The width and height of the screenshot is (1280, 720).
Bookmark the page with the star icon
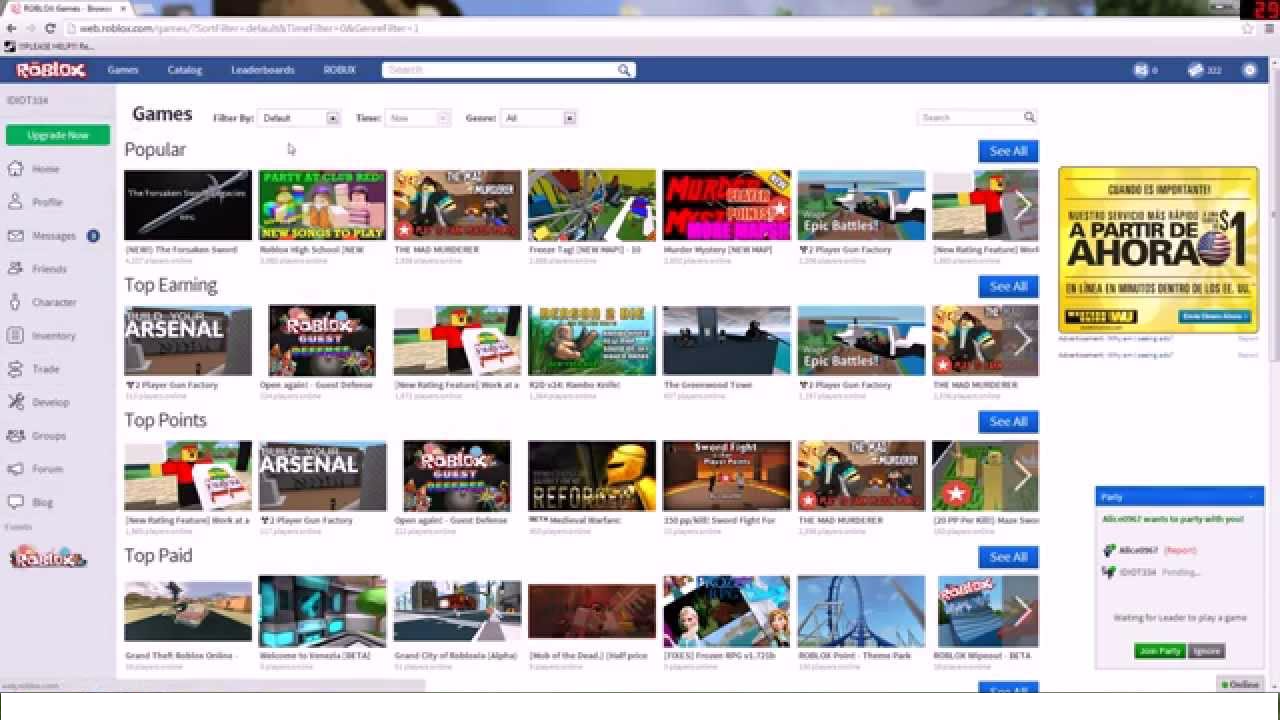coord(1246,28)
